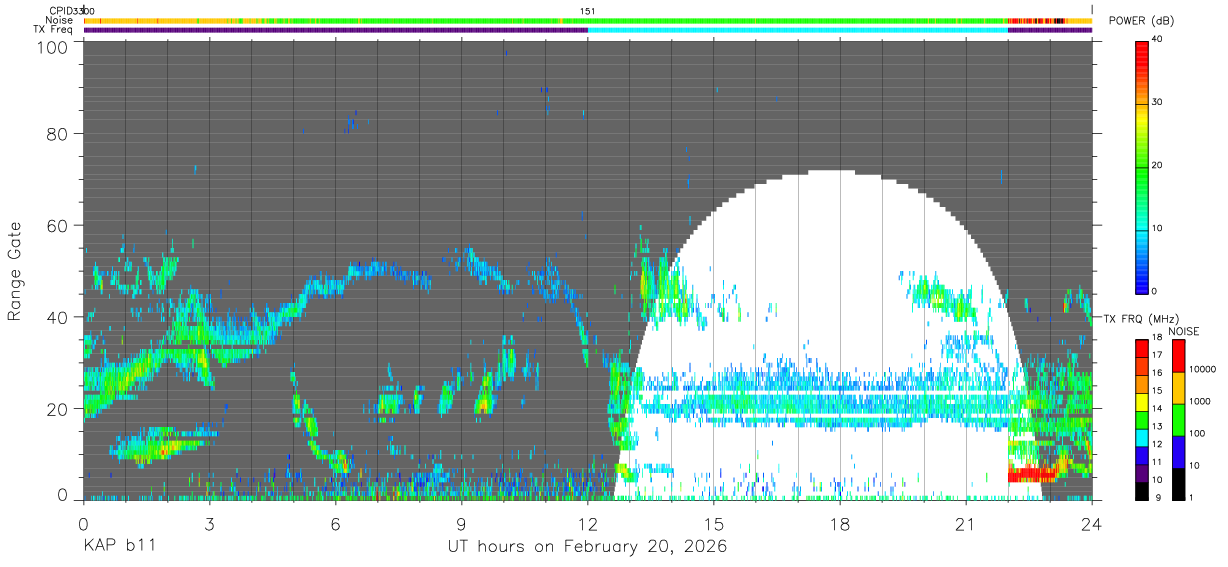This screenshot has width=1228, height=567.
Task: Pick the orange block of the NOISE legend
Action: click(1177, 388)
